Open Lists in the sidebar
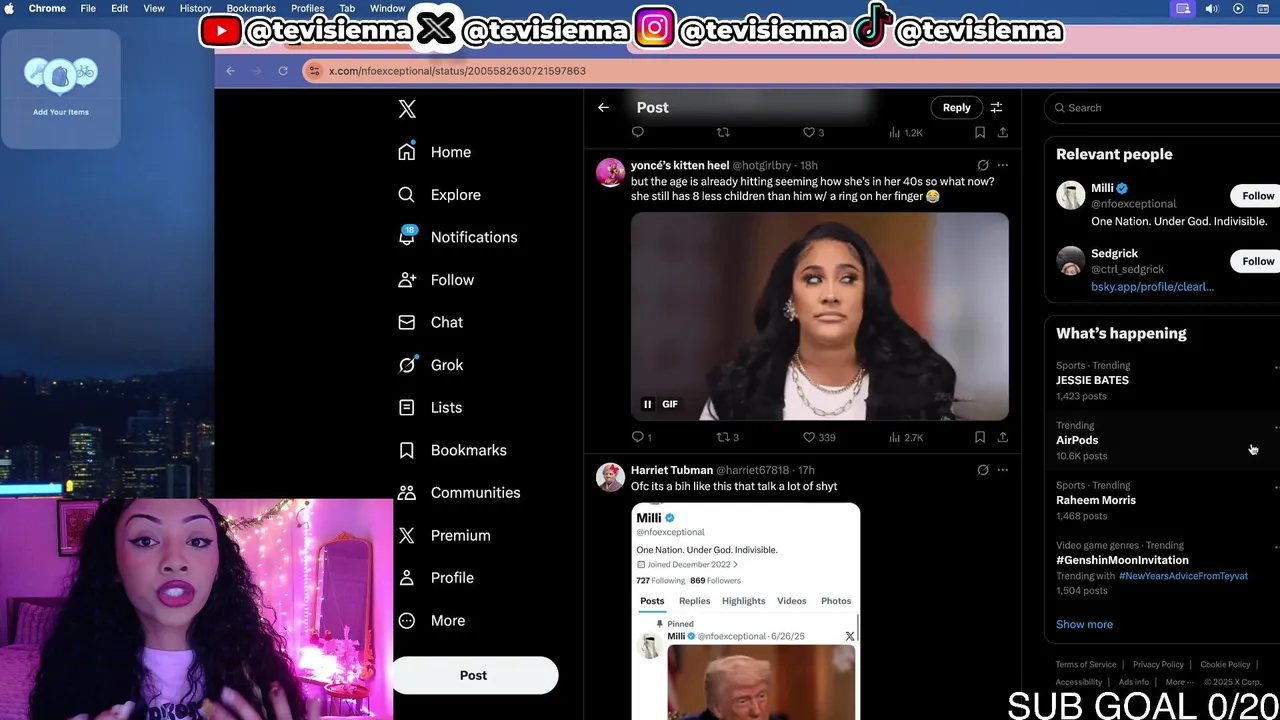 click(x=429, y=407)
